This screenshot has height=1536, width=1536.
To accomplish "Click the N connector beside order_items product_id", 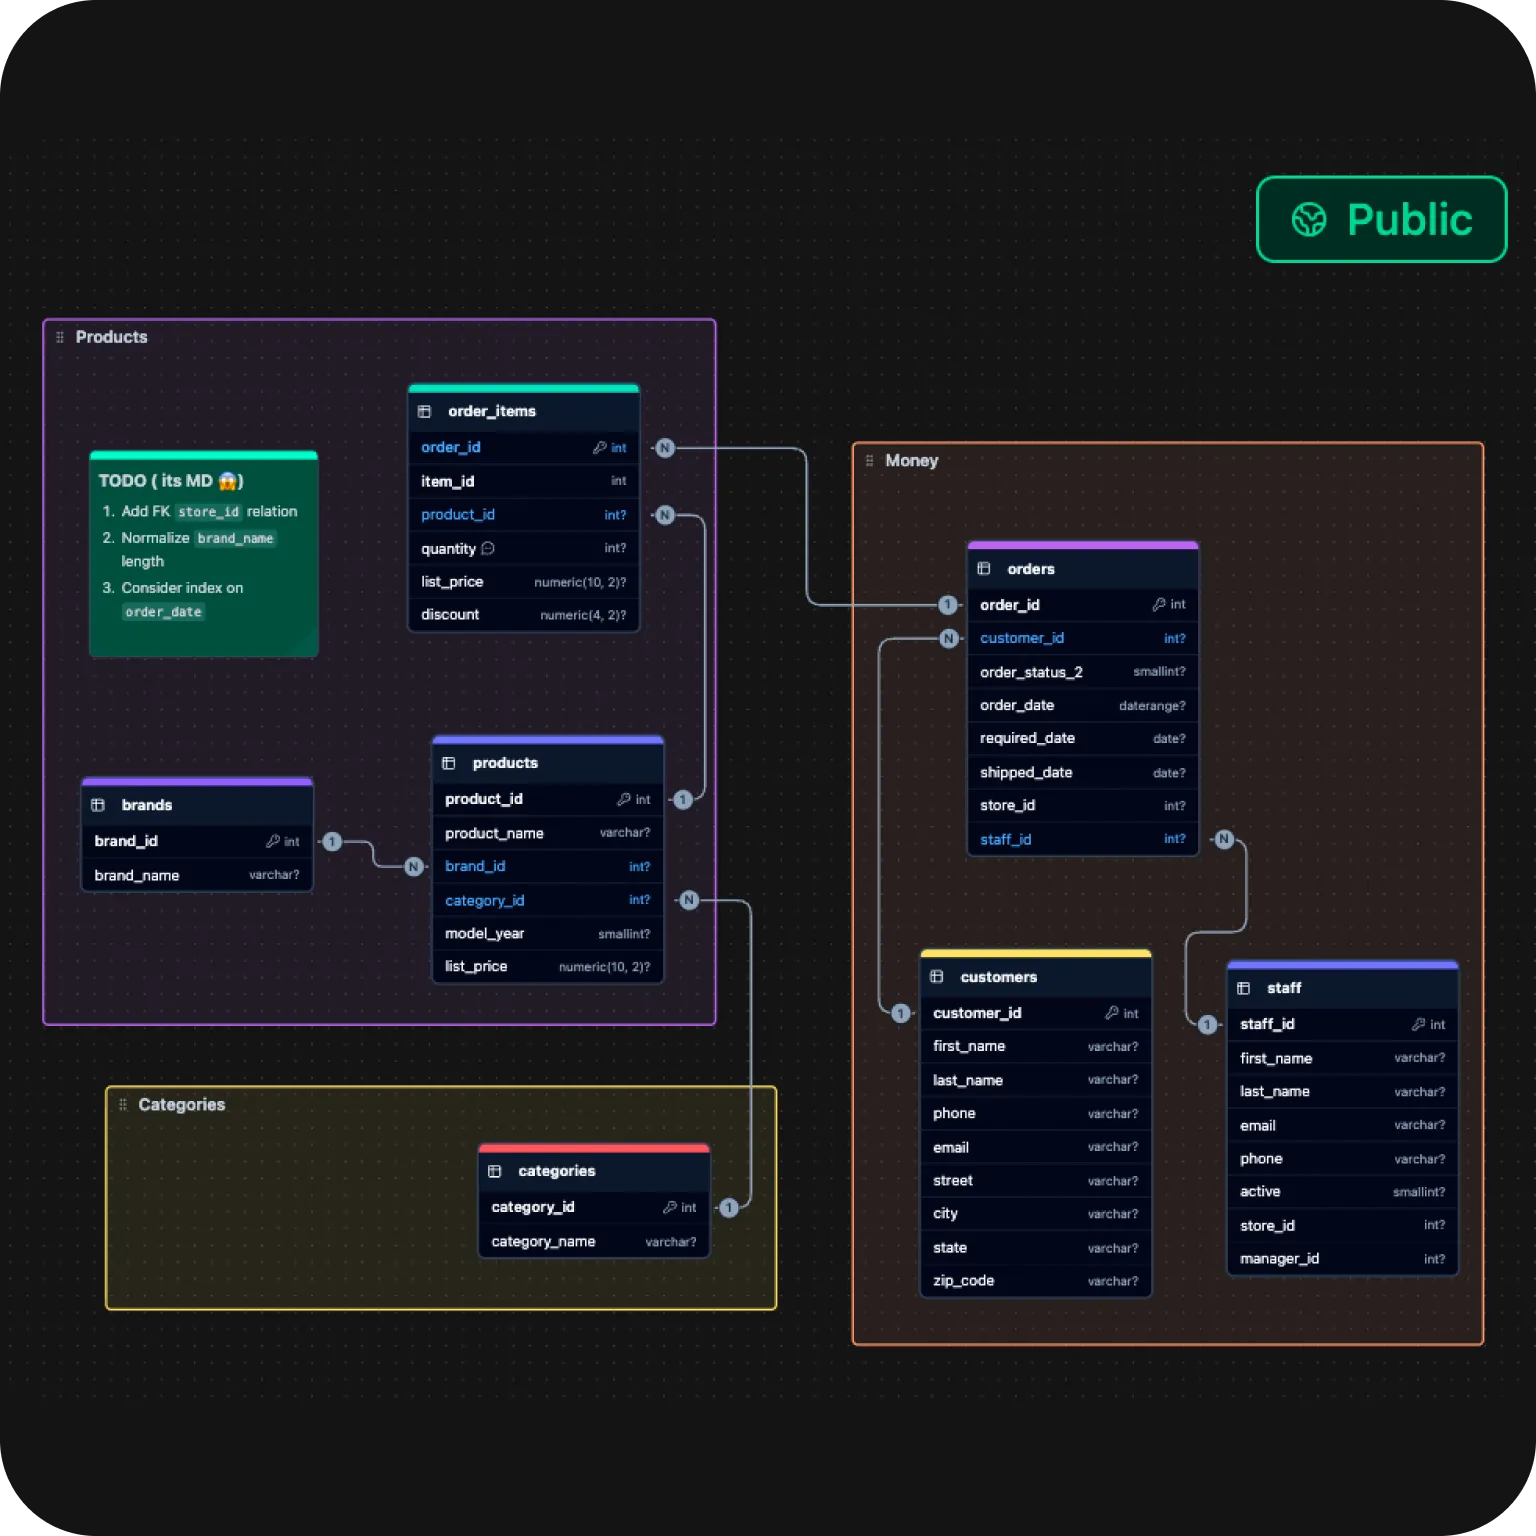I will click(665, 515).
